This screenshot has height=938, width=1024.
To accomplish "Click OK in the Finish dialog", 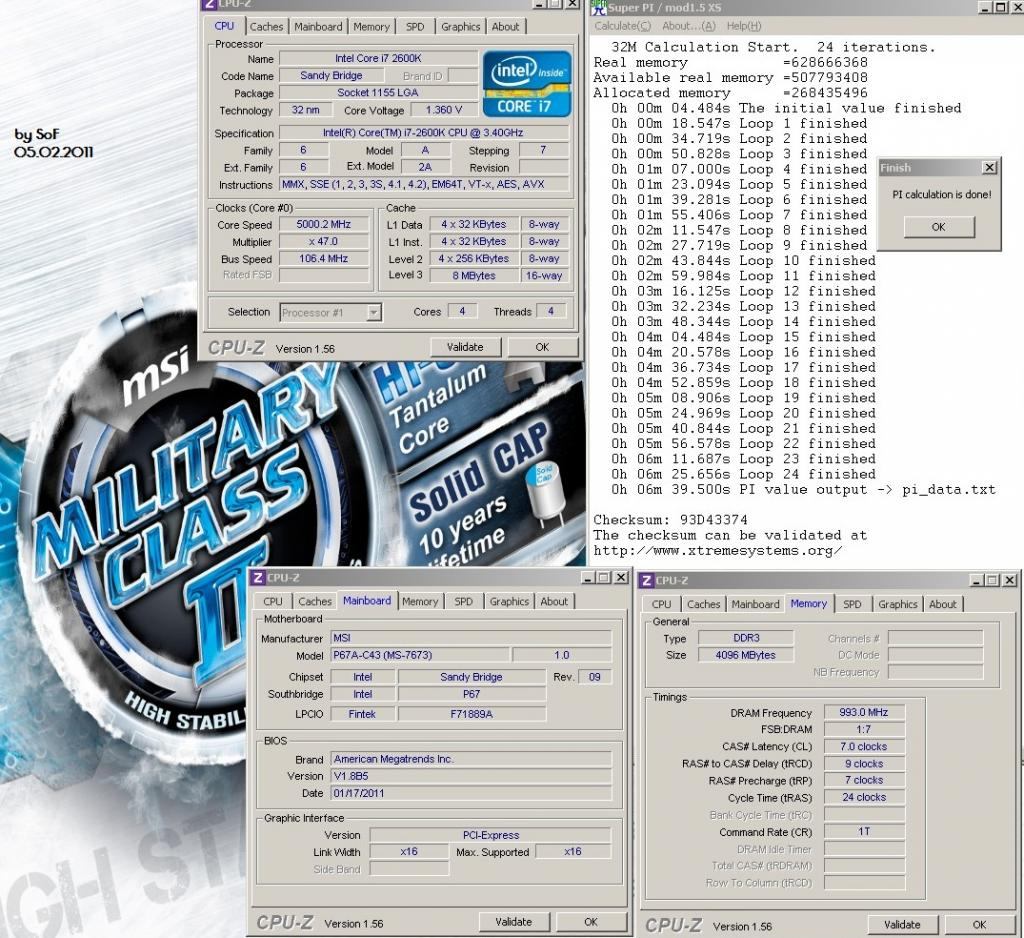I will click(938, 227).
